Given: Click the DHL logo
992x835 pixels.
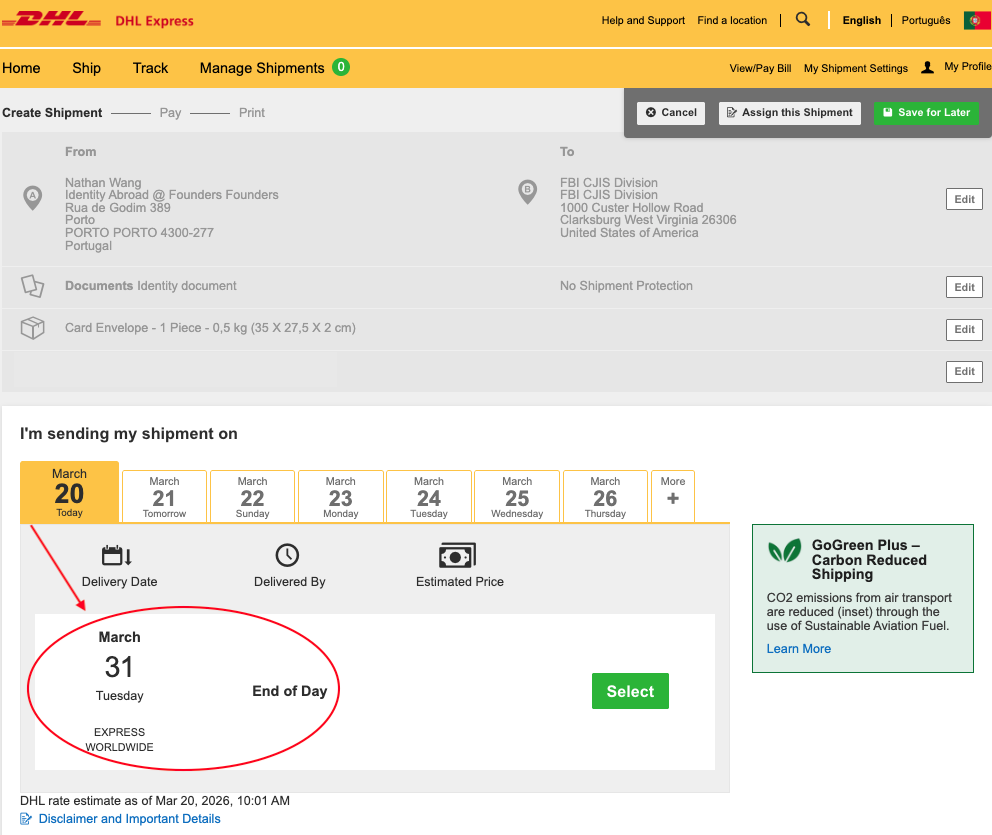Looking at the screenshot, I should tap(58, 20).
